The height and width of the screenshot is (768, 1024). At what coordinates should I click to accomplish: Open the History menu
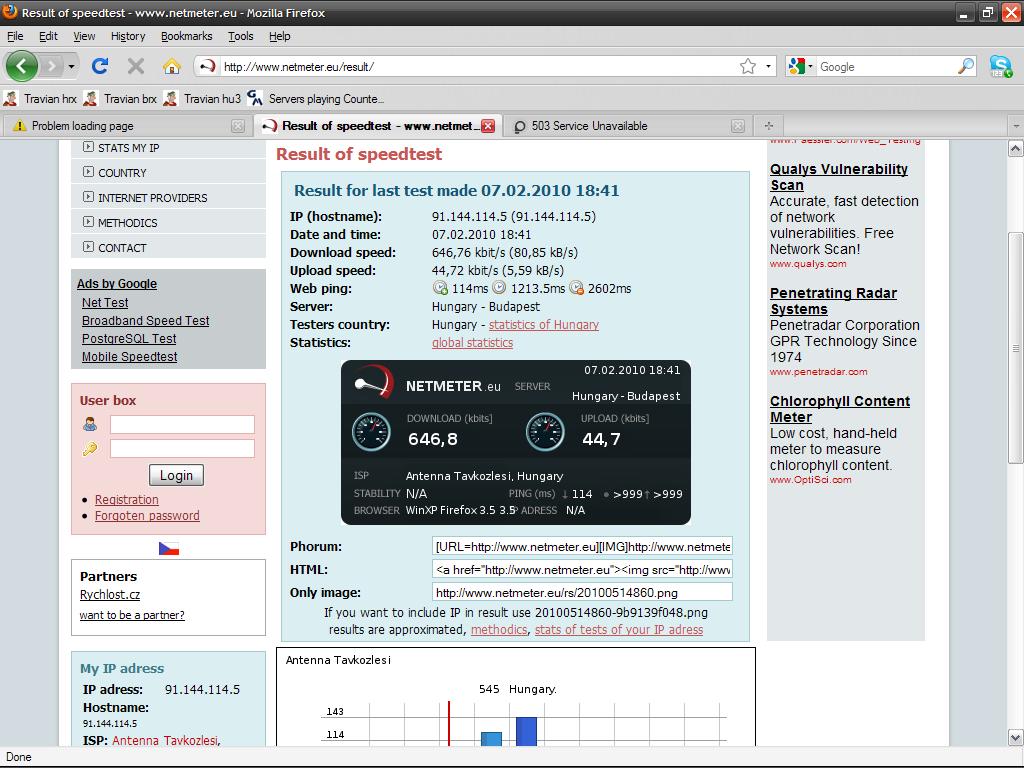[x=128, y=36]
